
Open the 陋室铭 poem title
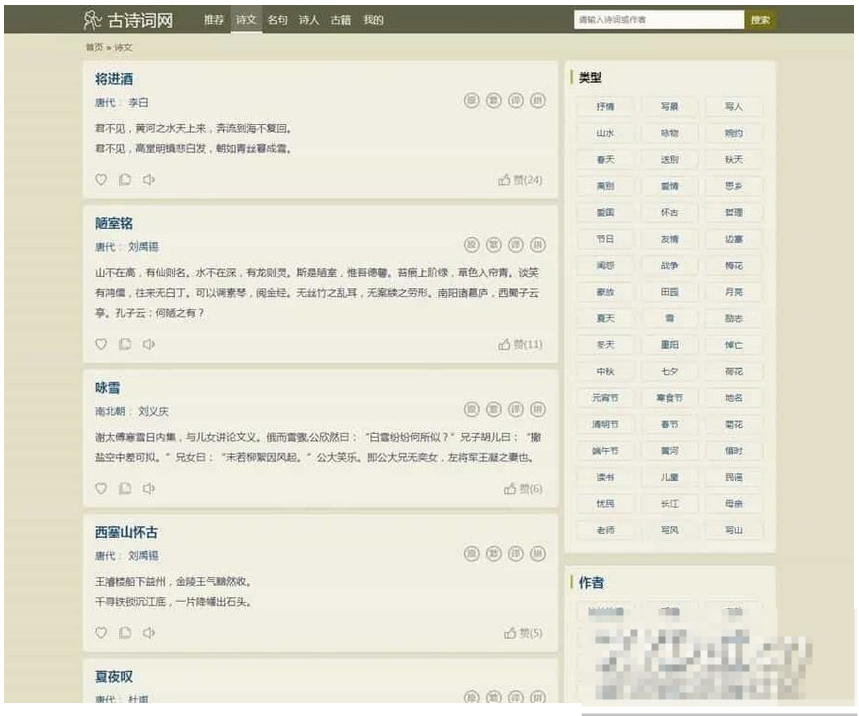pyautogui.click(x=114, y=223)
